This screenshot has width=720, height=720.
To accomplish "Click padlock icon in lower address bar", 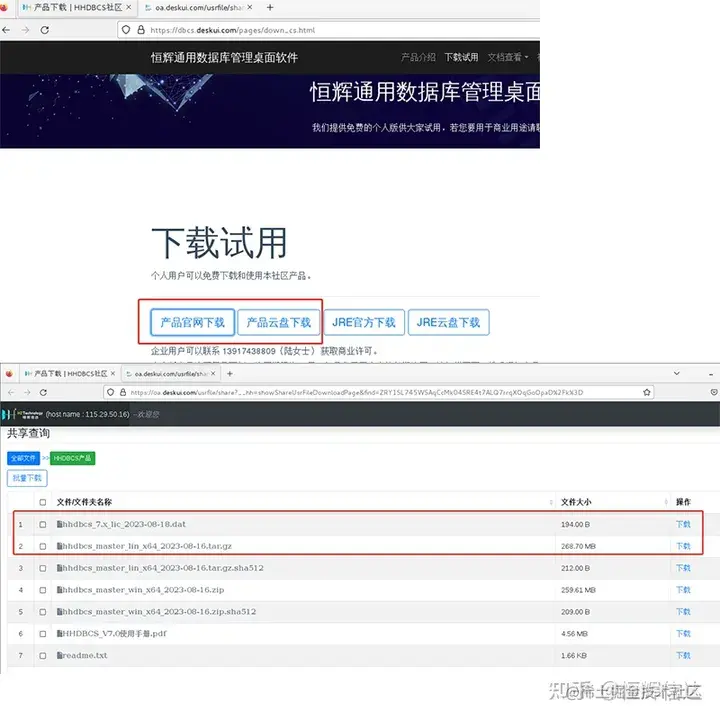I will pyautogui.click(x=123, y=393).
